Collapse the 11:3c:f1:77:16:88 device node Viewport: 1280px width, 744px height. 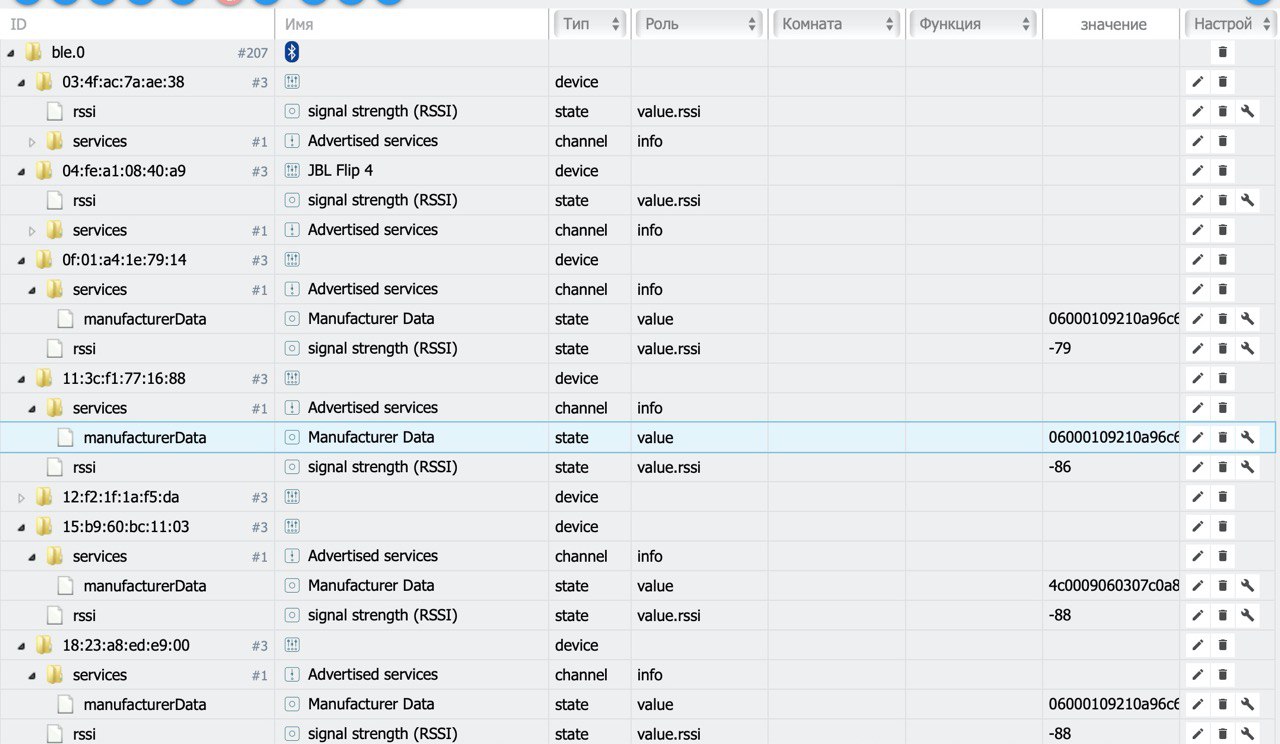21,378
